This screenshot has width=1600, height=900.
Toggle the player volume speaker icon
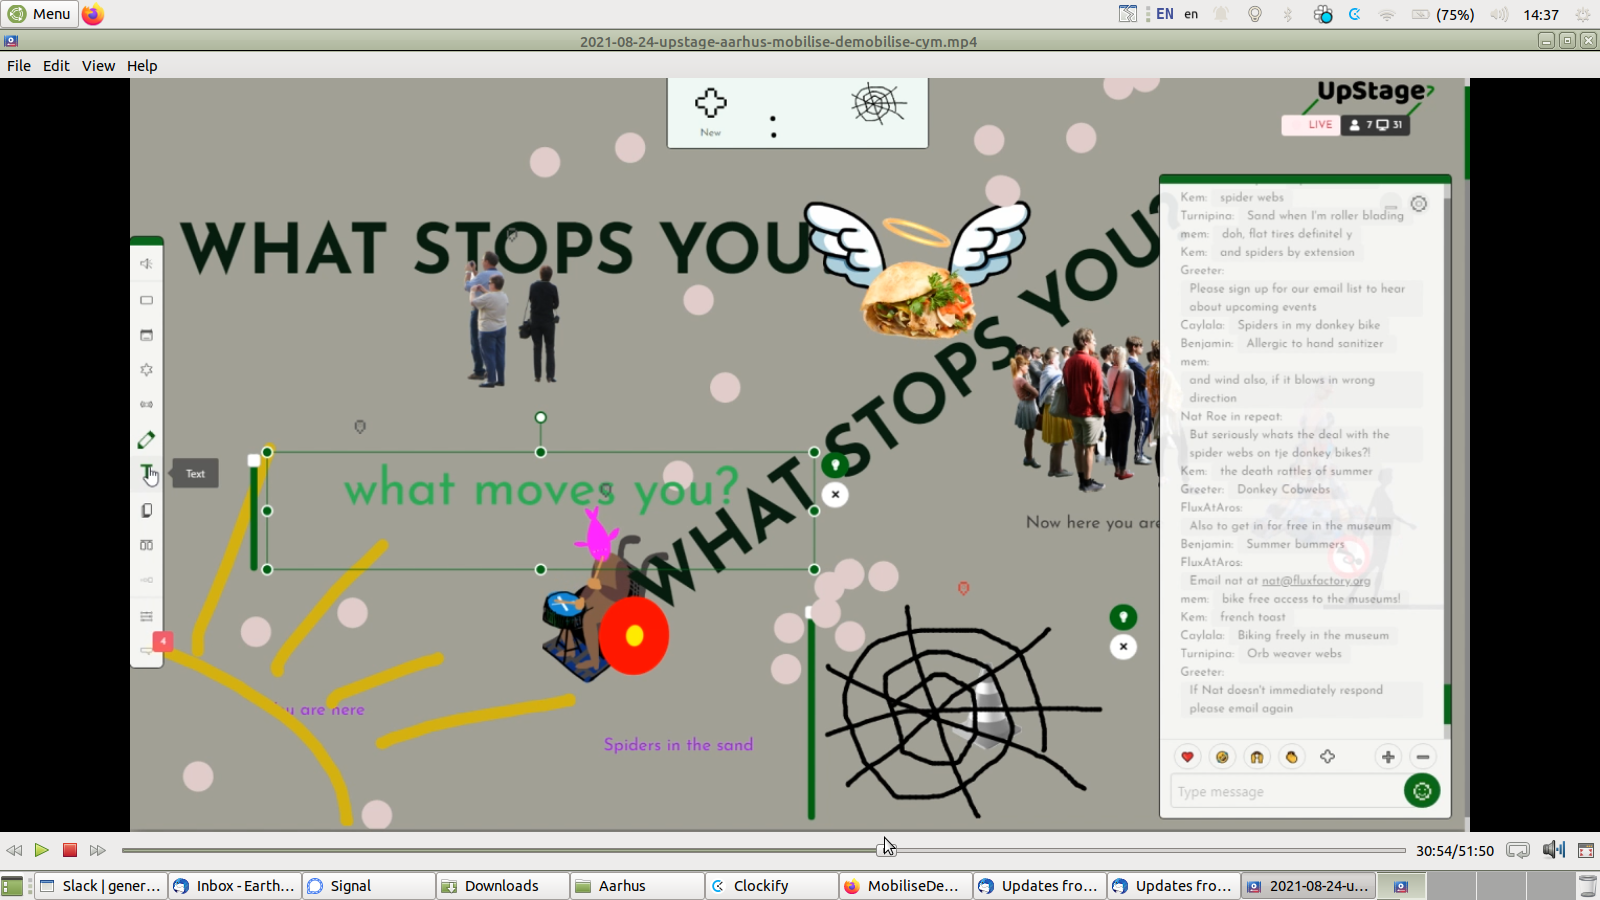pyautogui.click(x=1553, y=850)
